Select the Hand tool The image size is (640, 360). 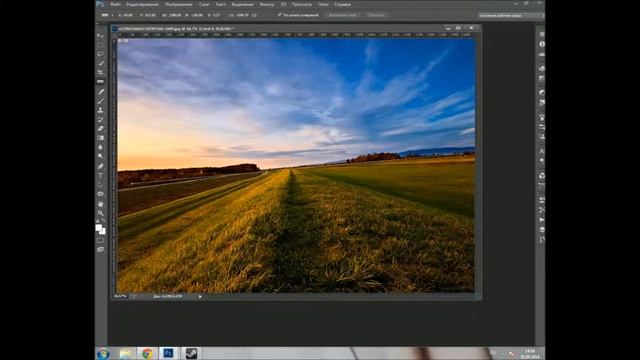pos(100,204)
